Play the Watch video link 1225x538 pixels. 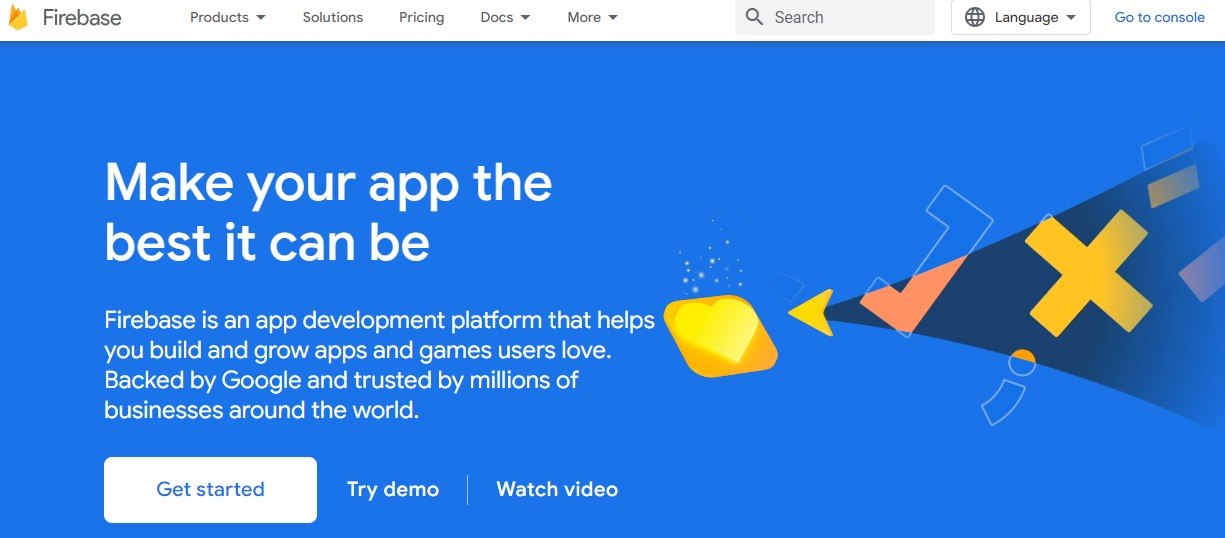click(x=557, y=489)
